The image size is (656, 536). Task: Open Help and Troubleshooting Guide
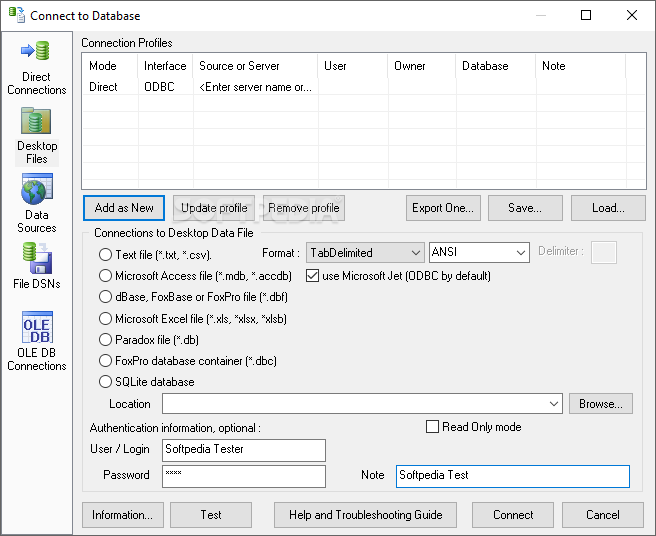tap(365, 515)
